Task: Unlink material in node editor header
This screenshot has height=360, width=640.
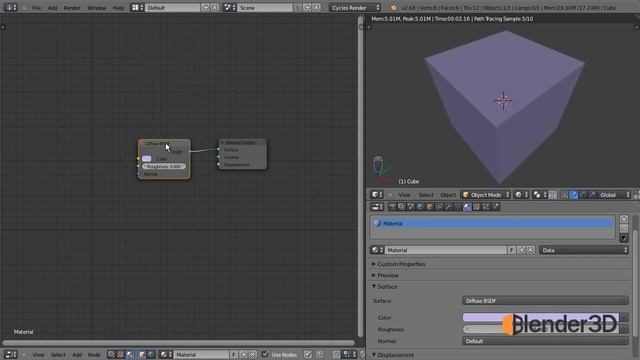Action: click(253, 355)
